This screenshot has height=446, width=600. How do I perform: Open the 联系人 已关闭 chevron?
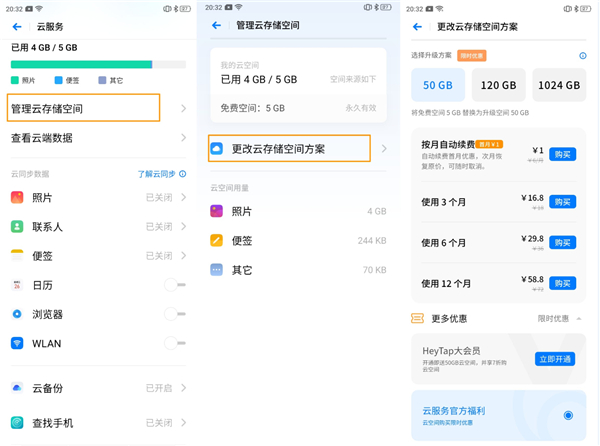(184, 226)
